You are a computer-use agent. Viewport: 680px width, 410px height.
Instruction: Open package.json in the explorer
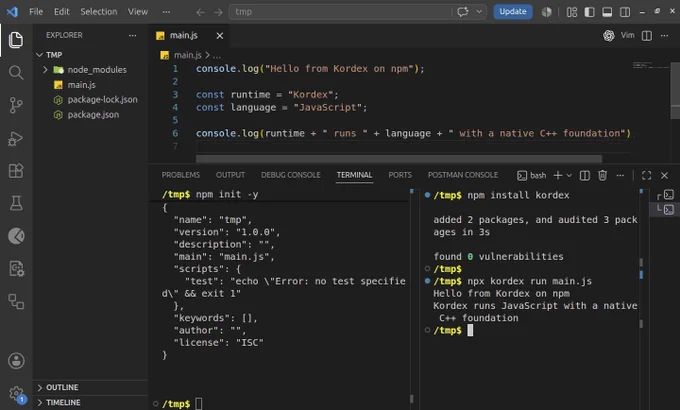[93, 115]
